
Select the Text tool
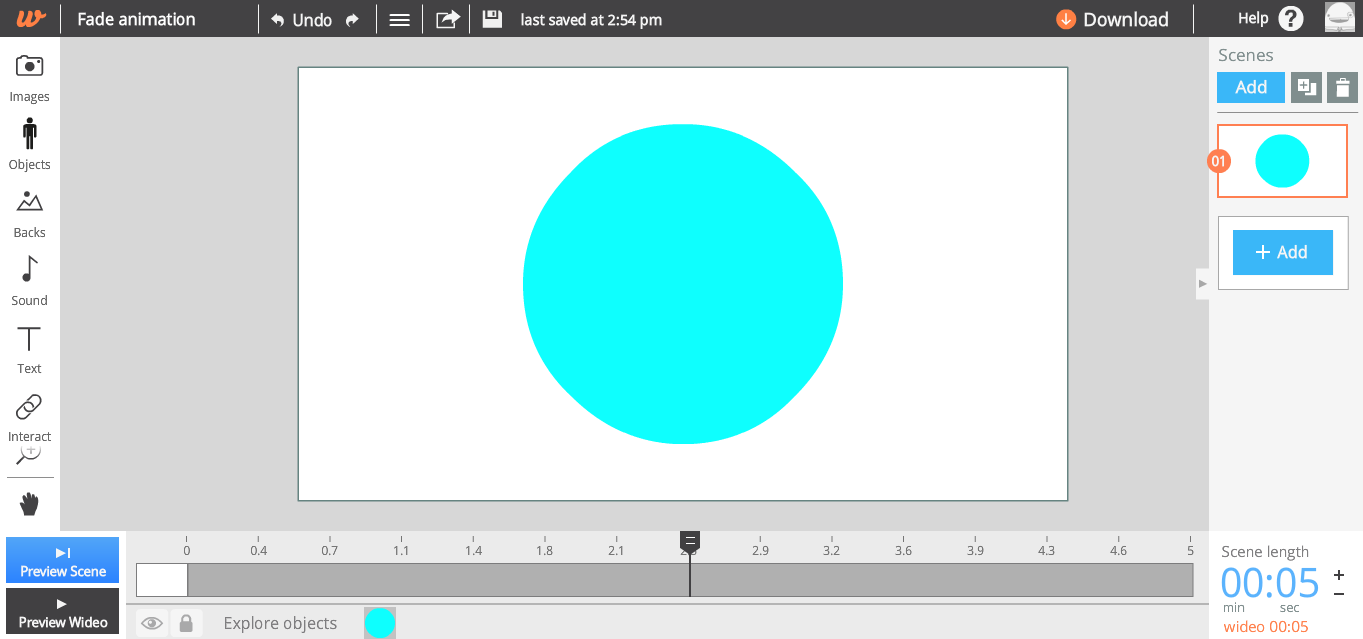tap(29, 349)
